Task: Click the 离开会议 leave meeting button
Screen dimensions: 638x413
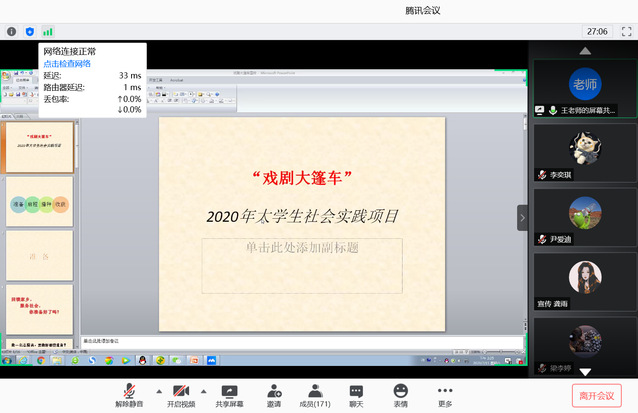Action: point(597,395)
